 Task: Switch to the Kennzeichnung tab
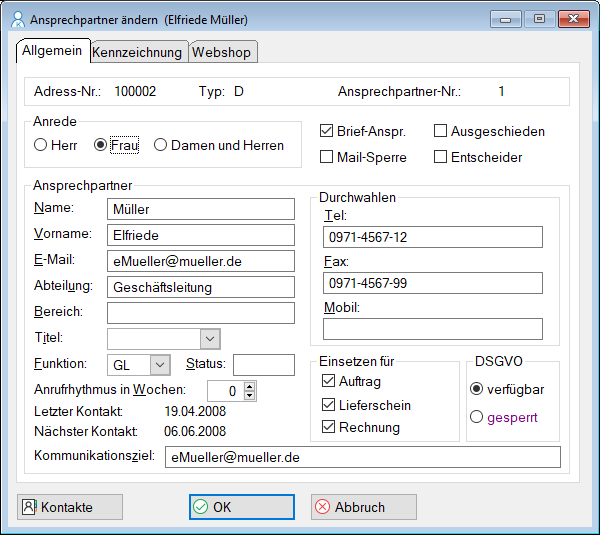[137, 52]
